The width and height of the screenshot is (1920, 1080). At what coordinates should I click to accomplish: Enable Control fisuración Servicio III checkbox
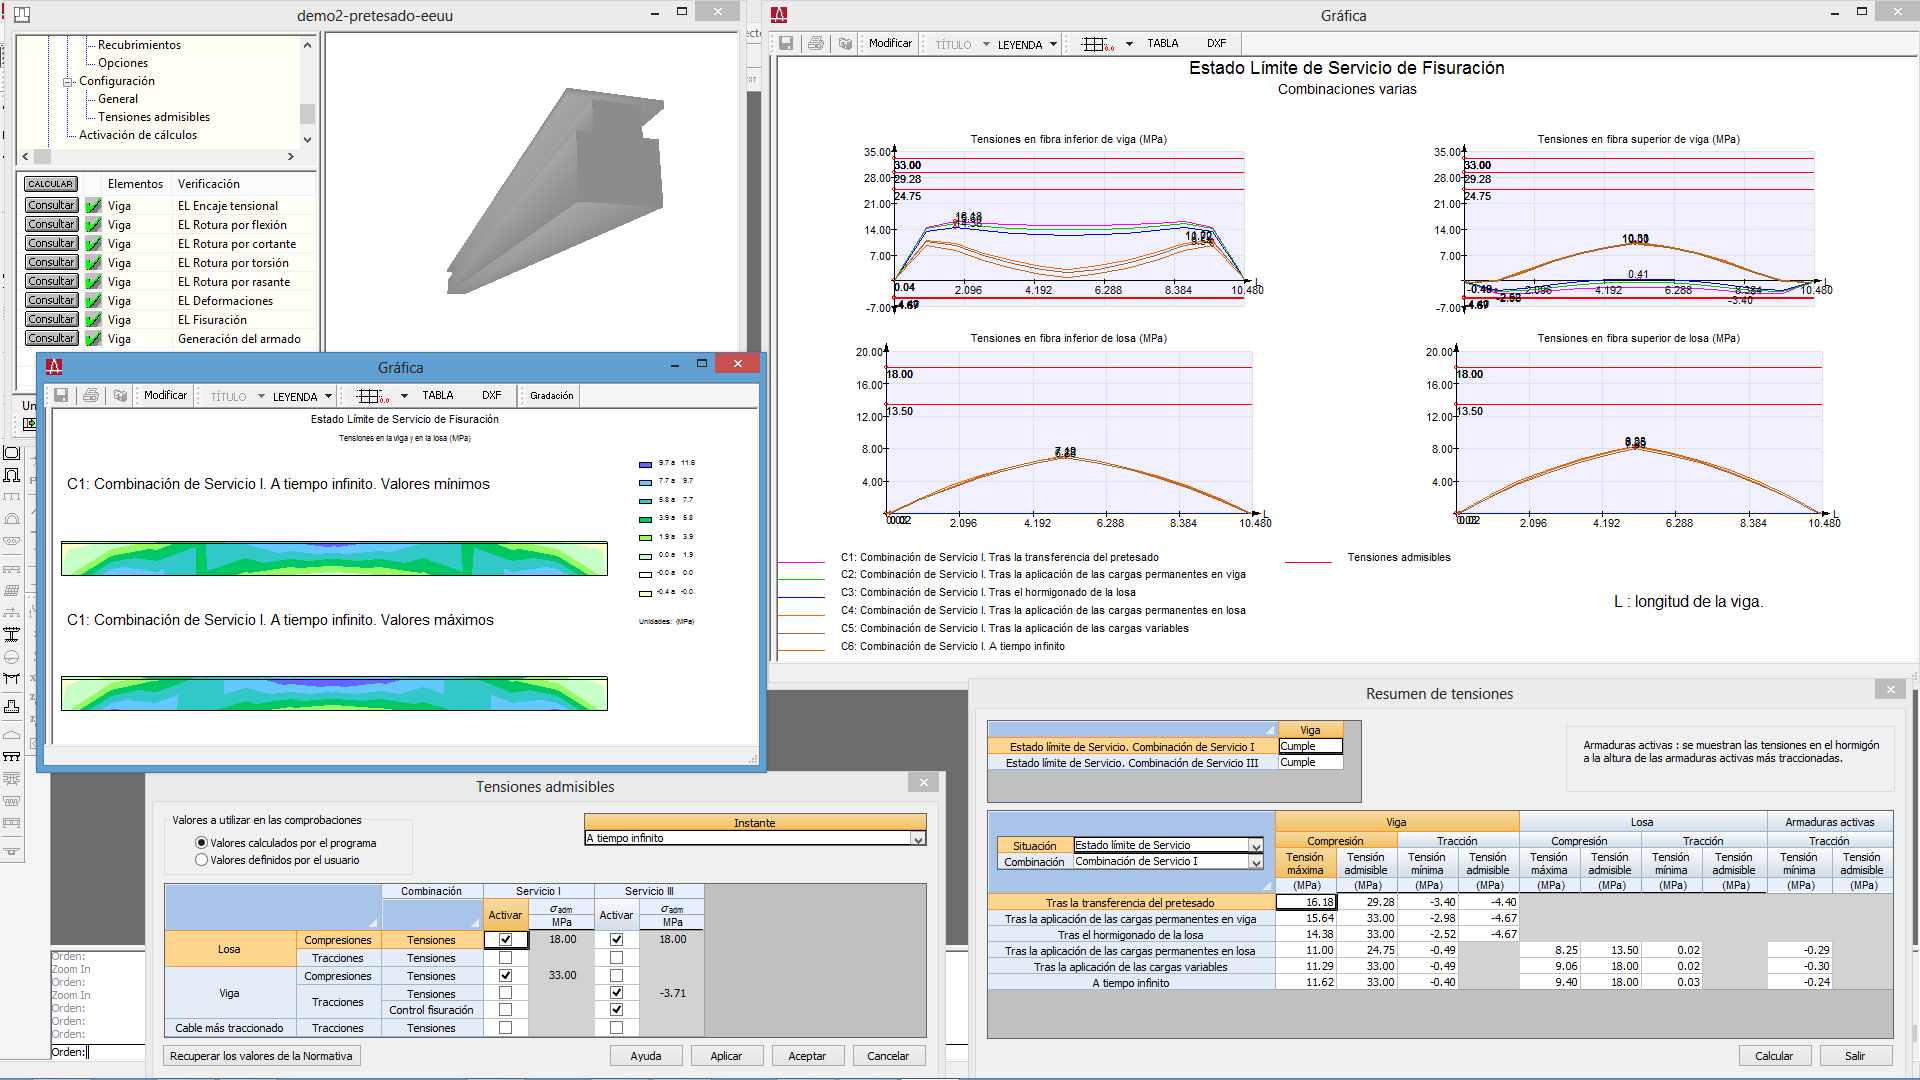pyautogui.click(x=616, y=1010)
